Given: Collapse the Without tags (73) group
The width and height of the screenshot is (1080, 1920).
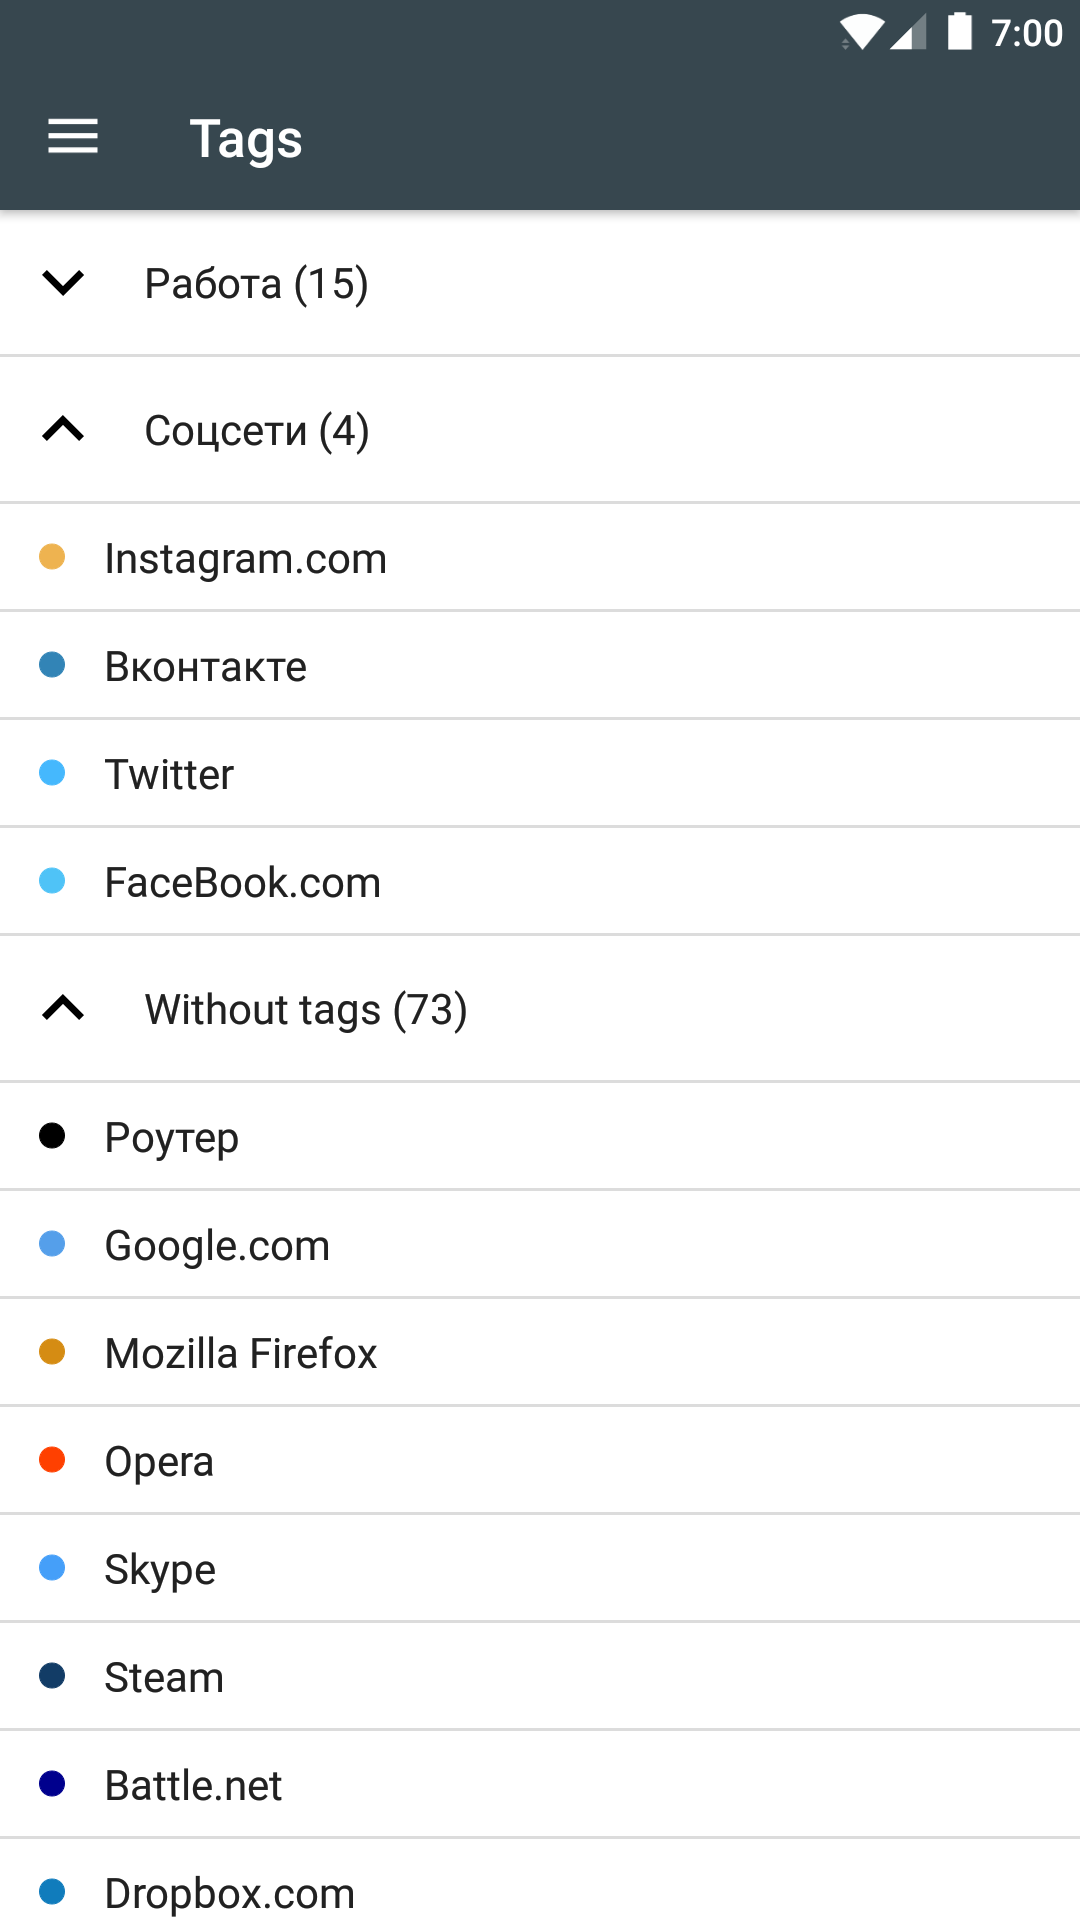Looking at the screenshot, I should (x=63, y=1008).
